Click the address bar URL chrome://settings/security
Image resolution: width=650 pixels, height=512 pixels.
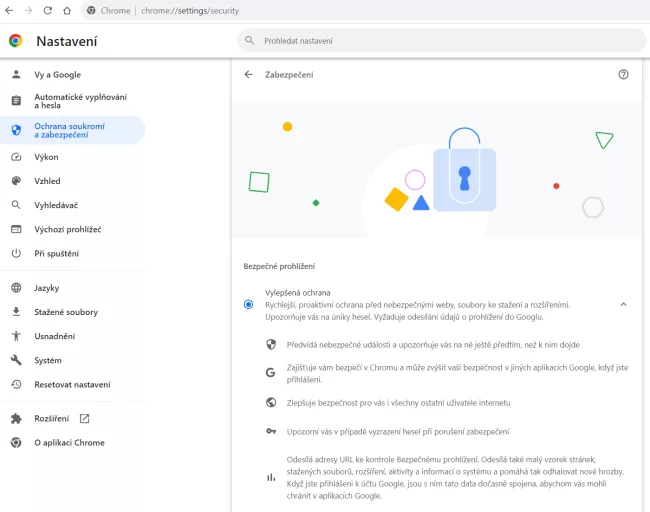click(x=190, y=11)
